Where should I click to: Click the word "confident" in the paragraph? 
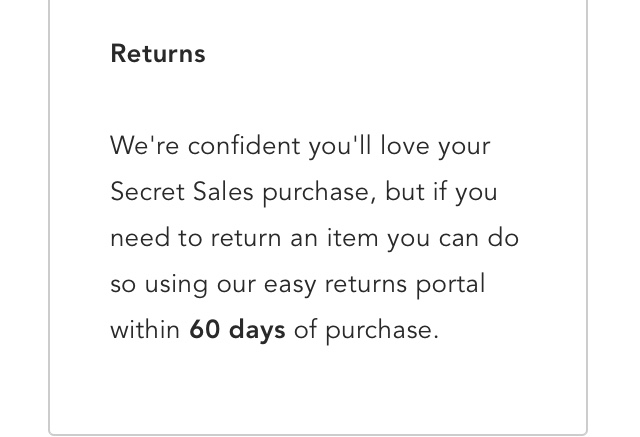click(244, 146)
